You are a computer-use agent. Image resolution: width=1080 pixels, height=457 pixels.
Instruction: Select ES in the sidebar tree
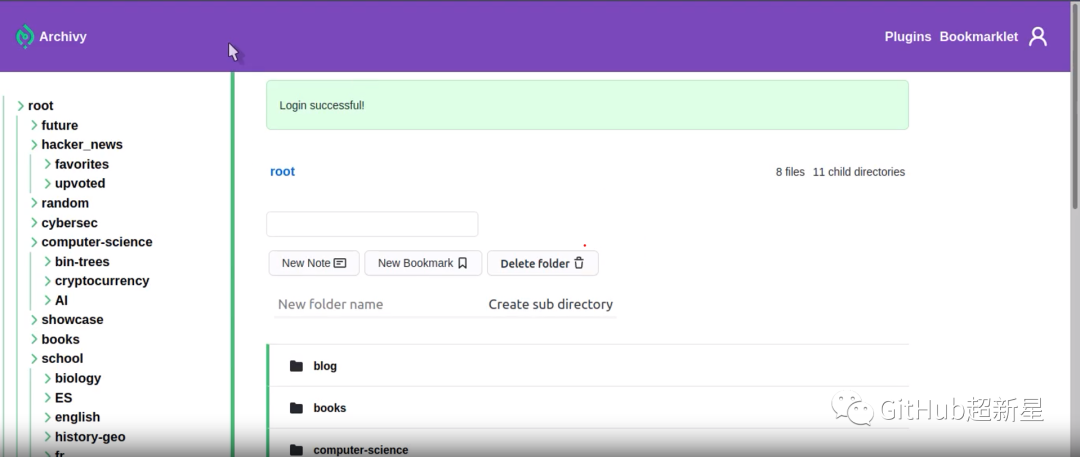coord(63,398)
